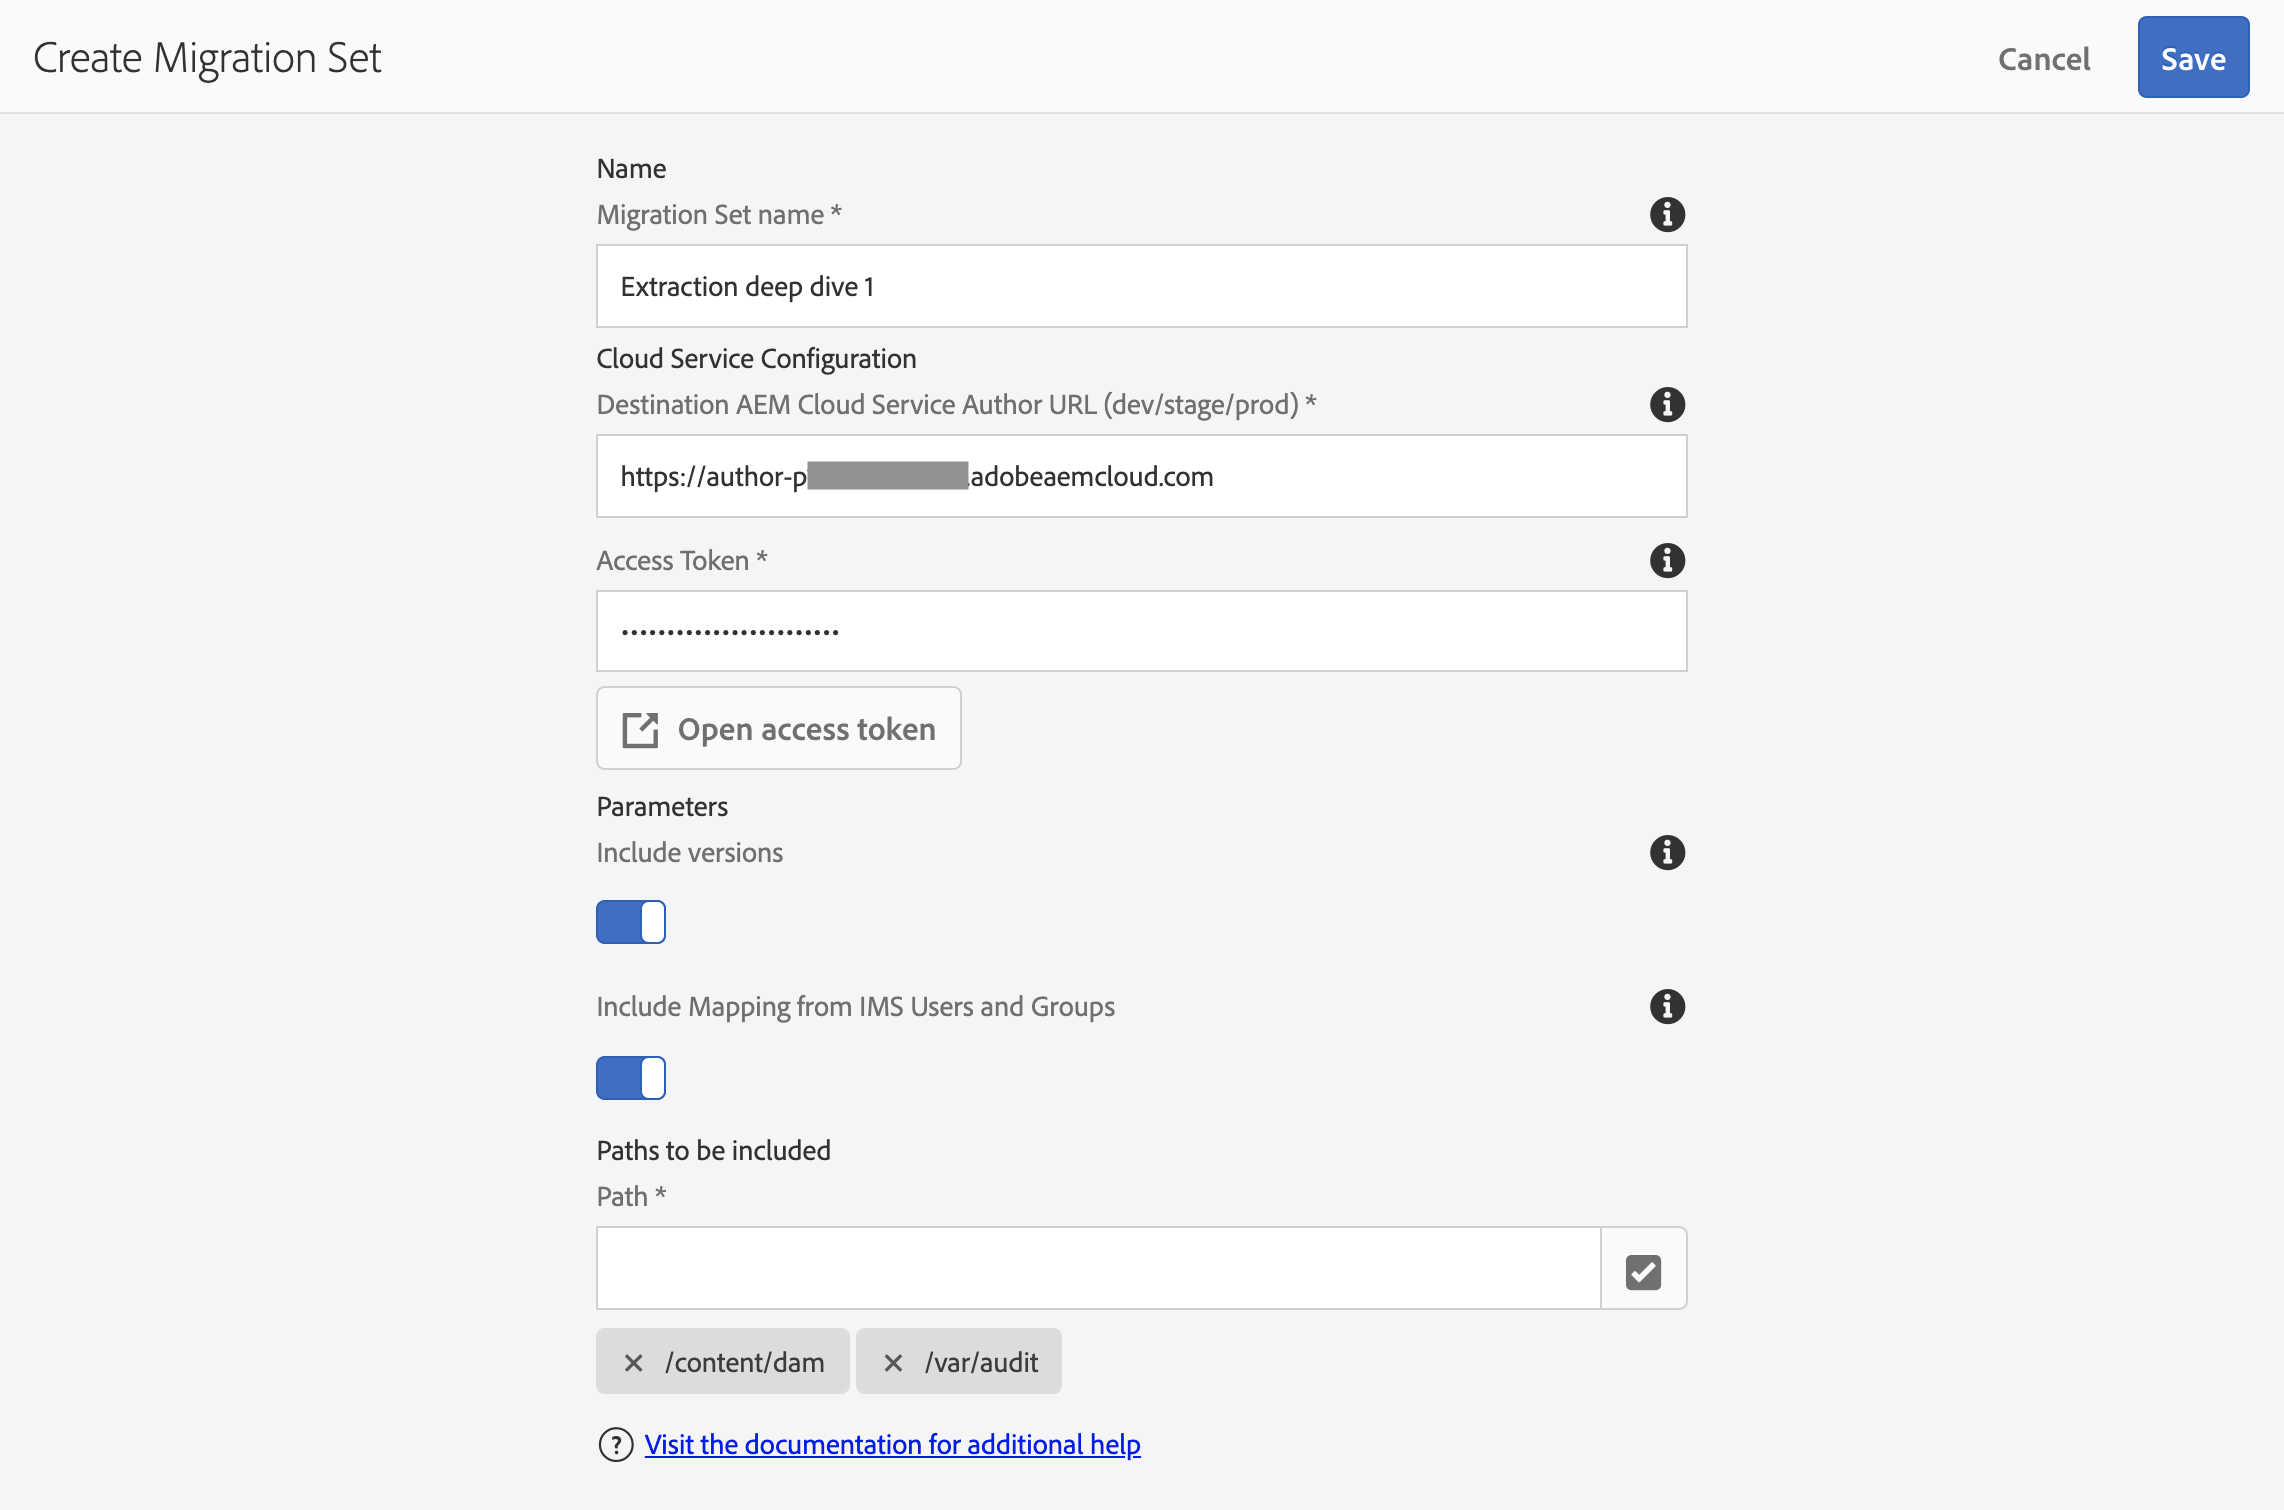The height and width of the screenshot is (1510, 2284).
Task: Click the info icon next to Migration Set name
Action: (1666, 214)
